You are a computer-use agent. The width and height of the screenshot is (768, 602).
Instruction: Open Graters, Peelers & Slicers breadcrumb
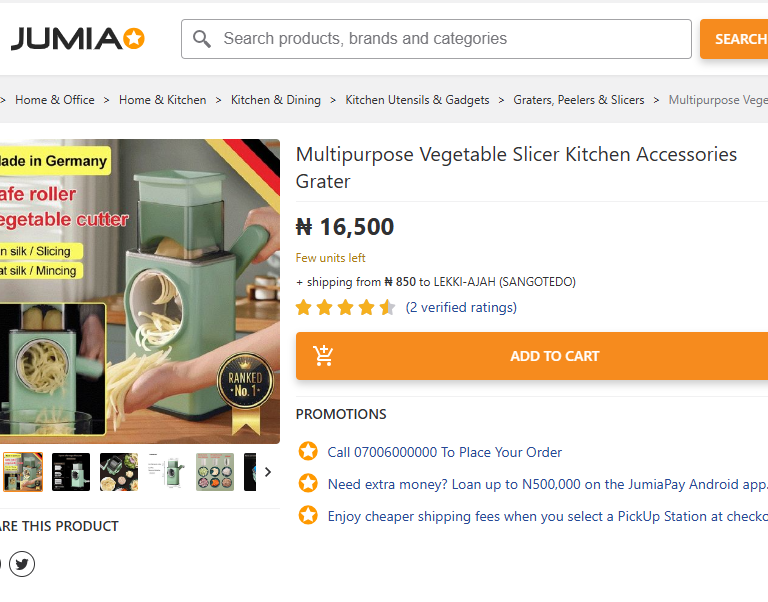(579, 100)
